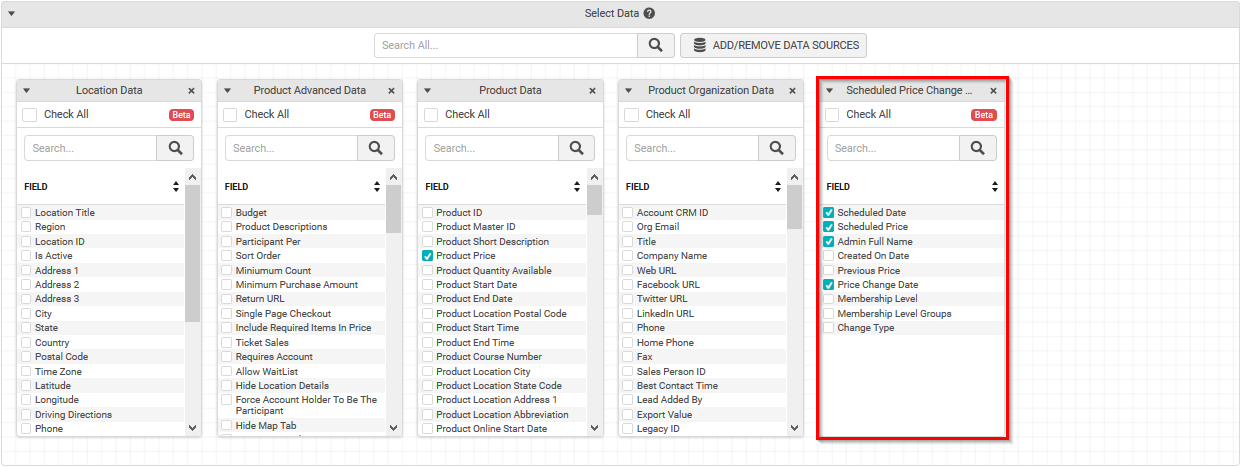Enable the Created On Date field

coord(829,256)
